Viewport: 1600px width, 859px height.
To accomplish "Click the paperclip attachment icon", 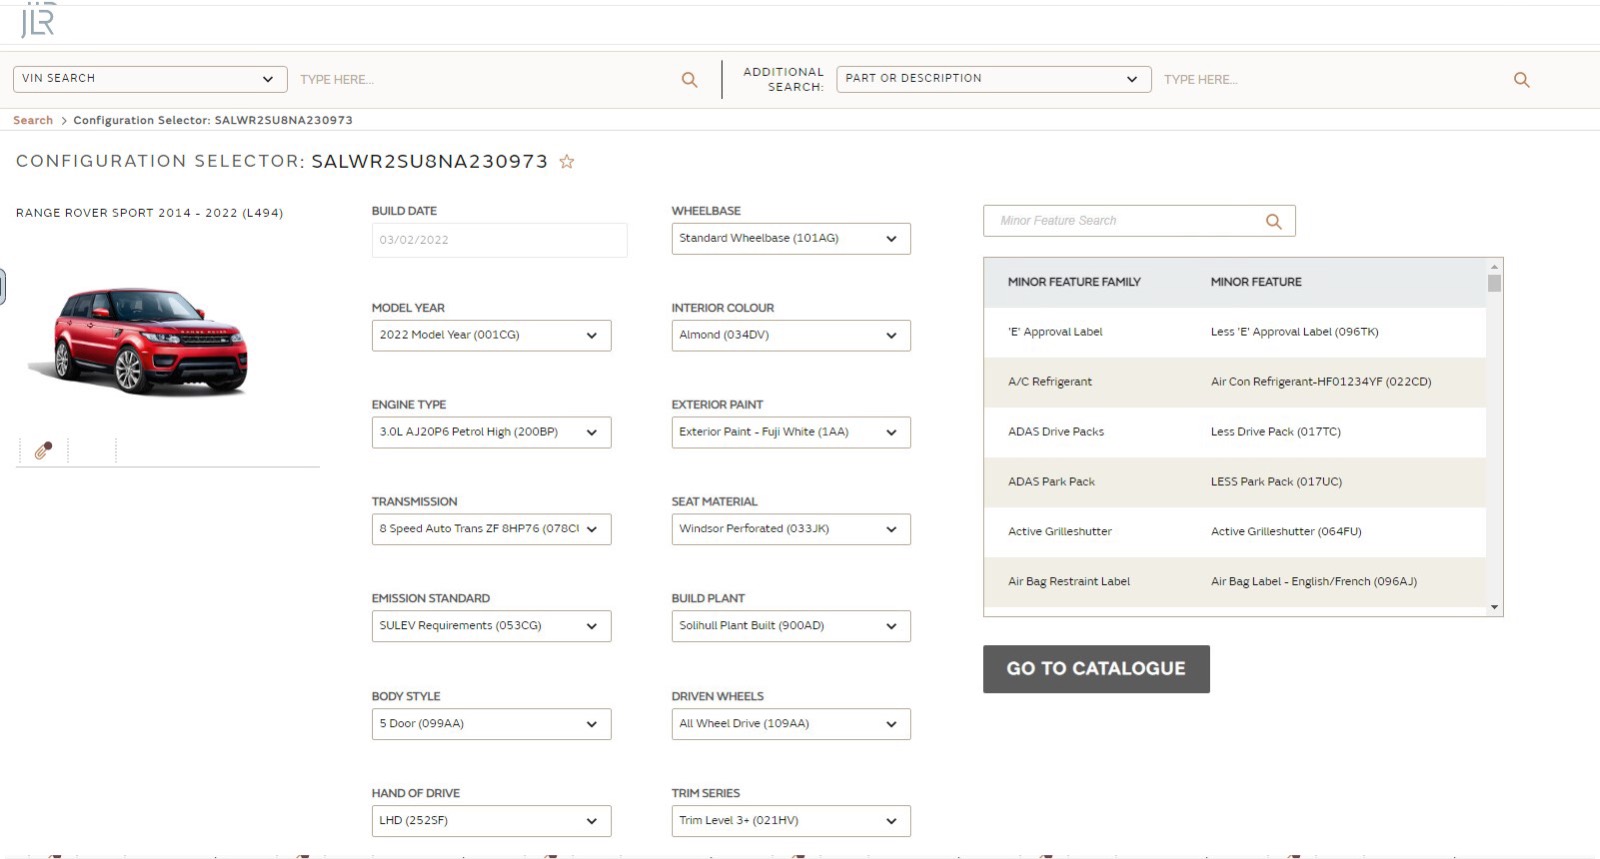I will pos(43,451).
